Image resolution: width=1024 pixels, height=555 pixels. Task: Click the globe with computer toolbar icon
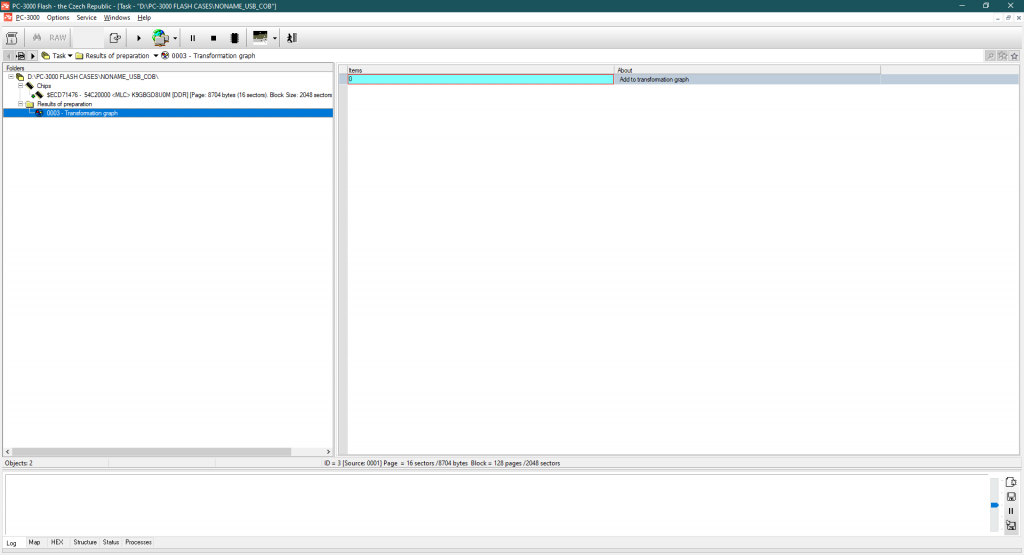click(x=160, y=38)
